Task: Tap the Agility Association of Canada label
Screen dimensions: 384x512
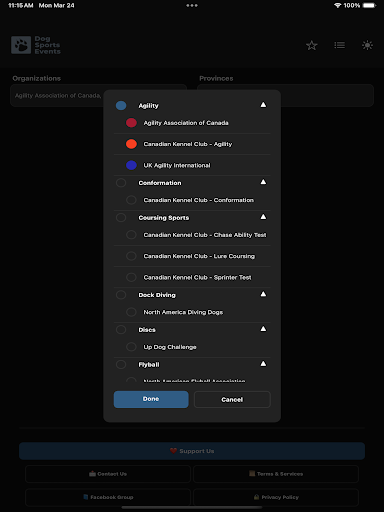Action: point(186,123)
